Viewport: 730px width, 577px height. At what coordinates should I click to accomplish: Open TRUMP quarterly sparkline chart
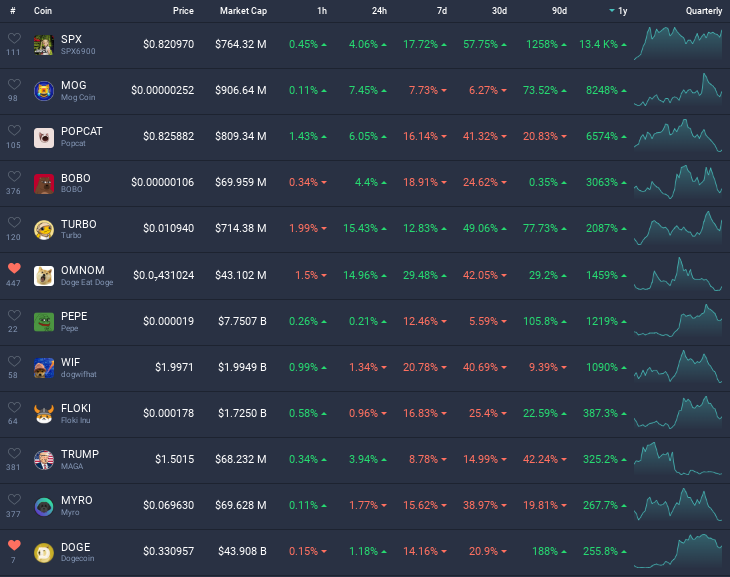(678, 458)
